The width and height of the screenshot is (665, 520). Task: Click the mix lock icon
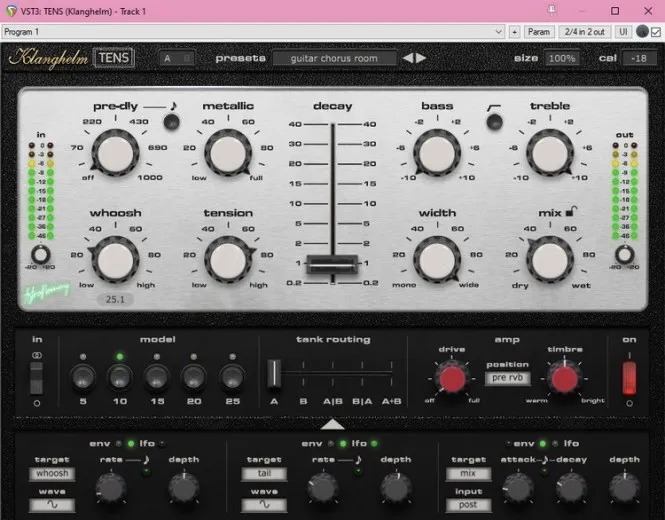569,213
